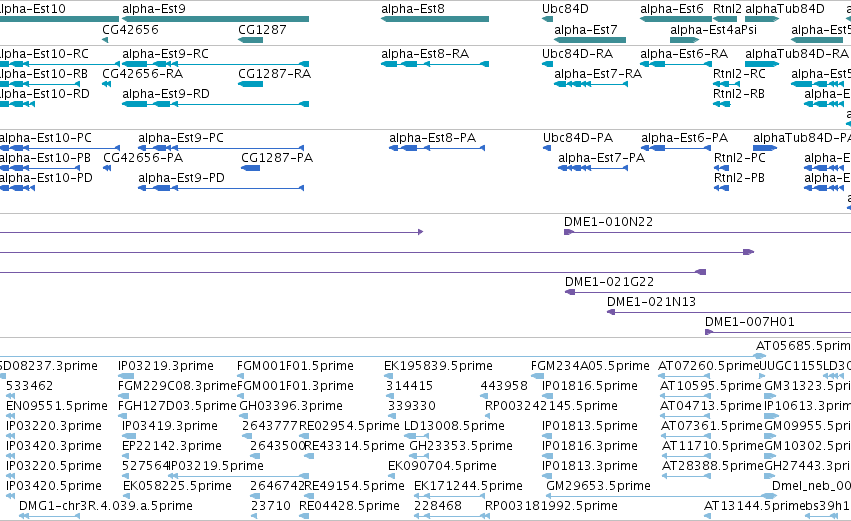Open the EP22142.3prime EST label

(x=172, y=446)
